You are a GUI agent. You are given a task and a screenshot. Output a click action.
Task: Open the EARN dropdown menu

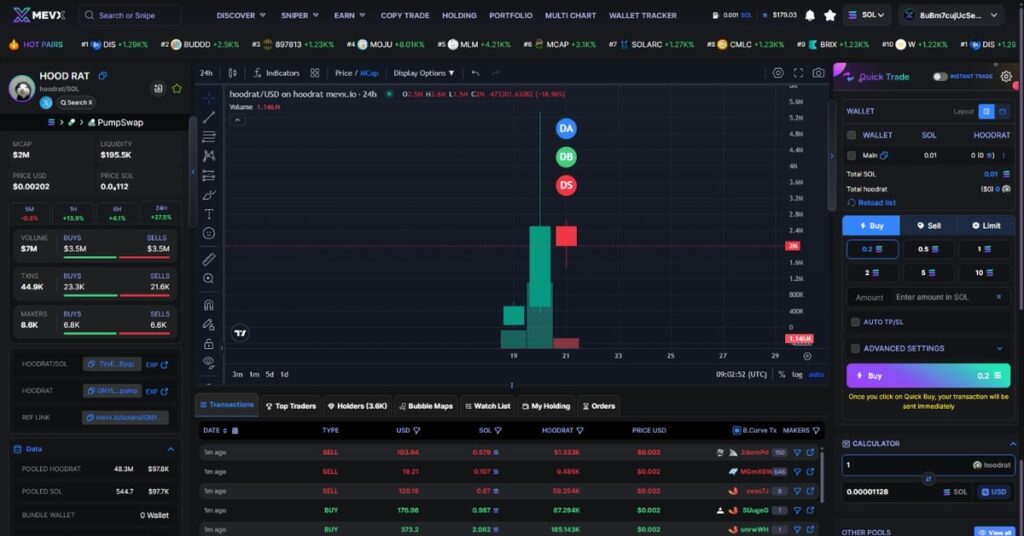tap(349, 15)
